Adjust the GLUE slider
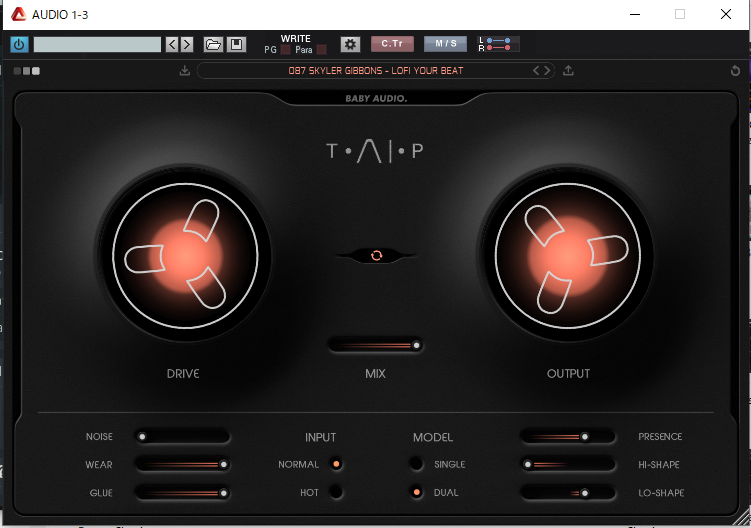The image size is (751, 528). [182, 493]
